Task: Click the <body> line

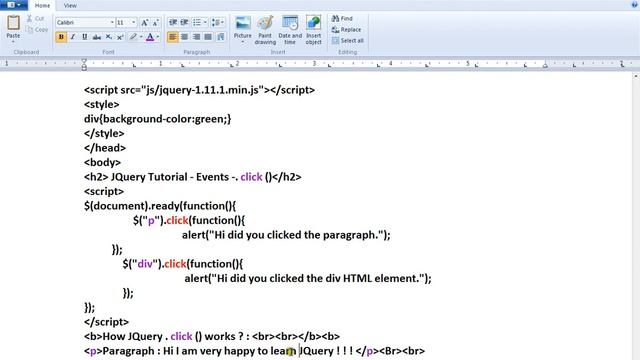Action: click(102, 162)
